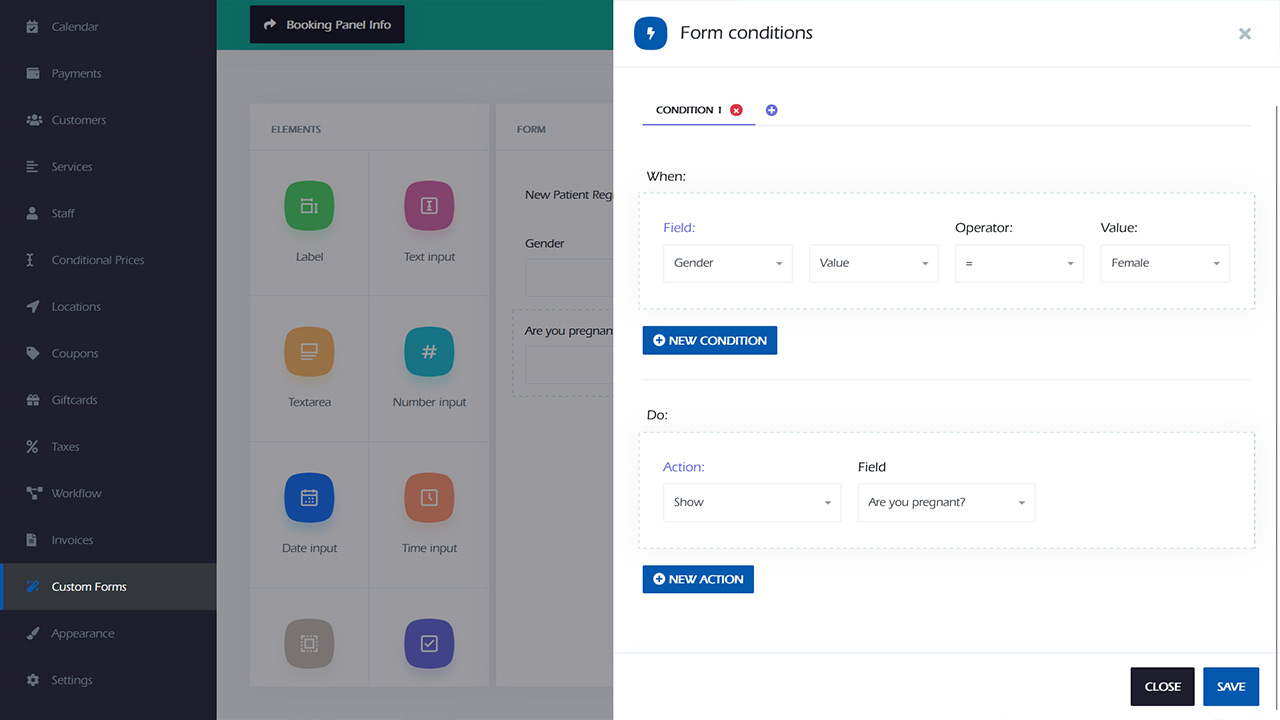Expand the 'Are you pregnant?' field dropdown

tap(946, 502)
